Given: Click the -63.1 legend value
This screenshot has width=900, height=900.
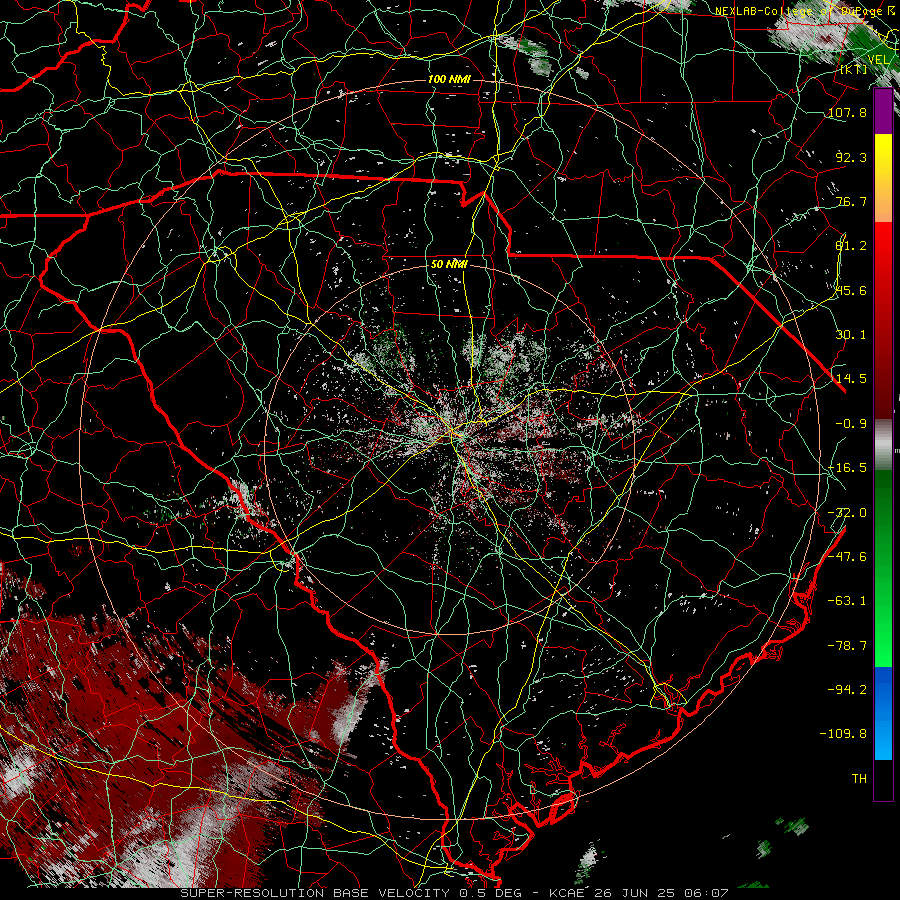Looking at the screenshot, I should pos(847,601).
